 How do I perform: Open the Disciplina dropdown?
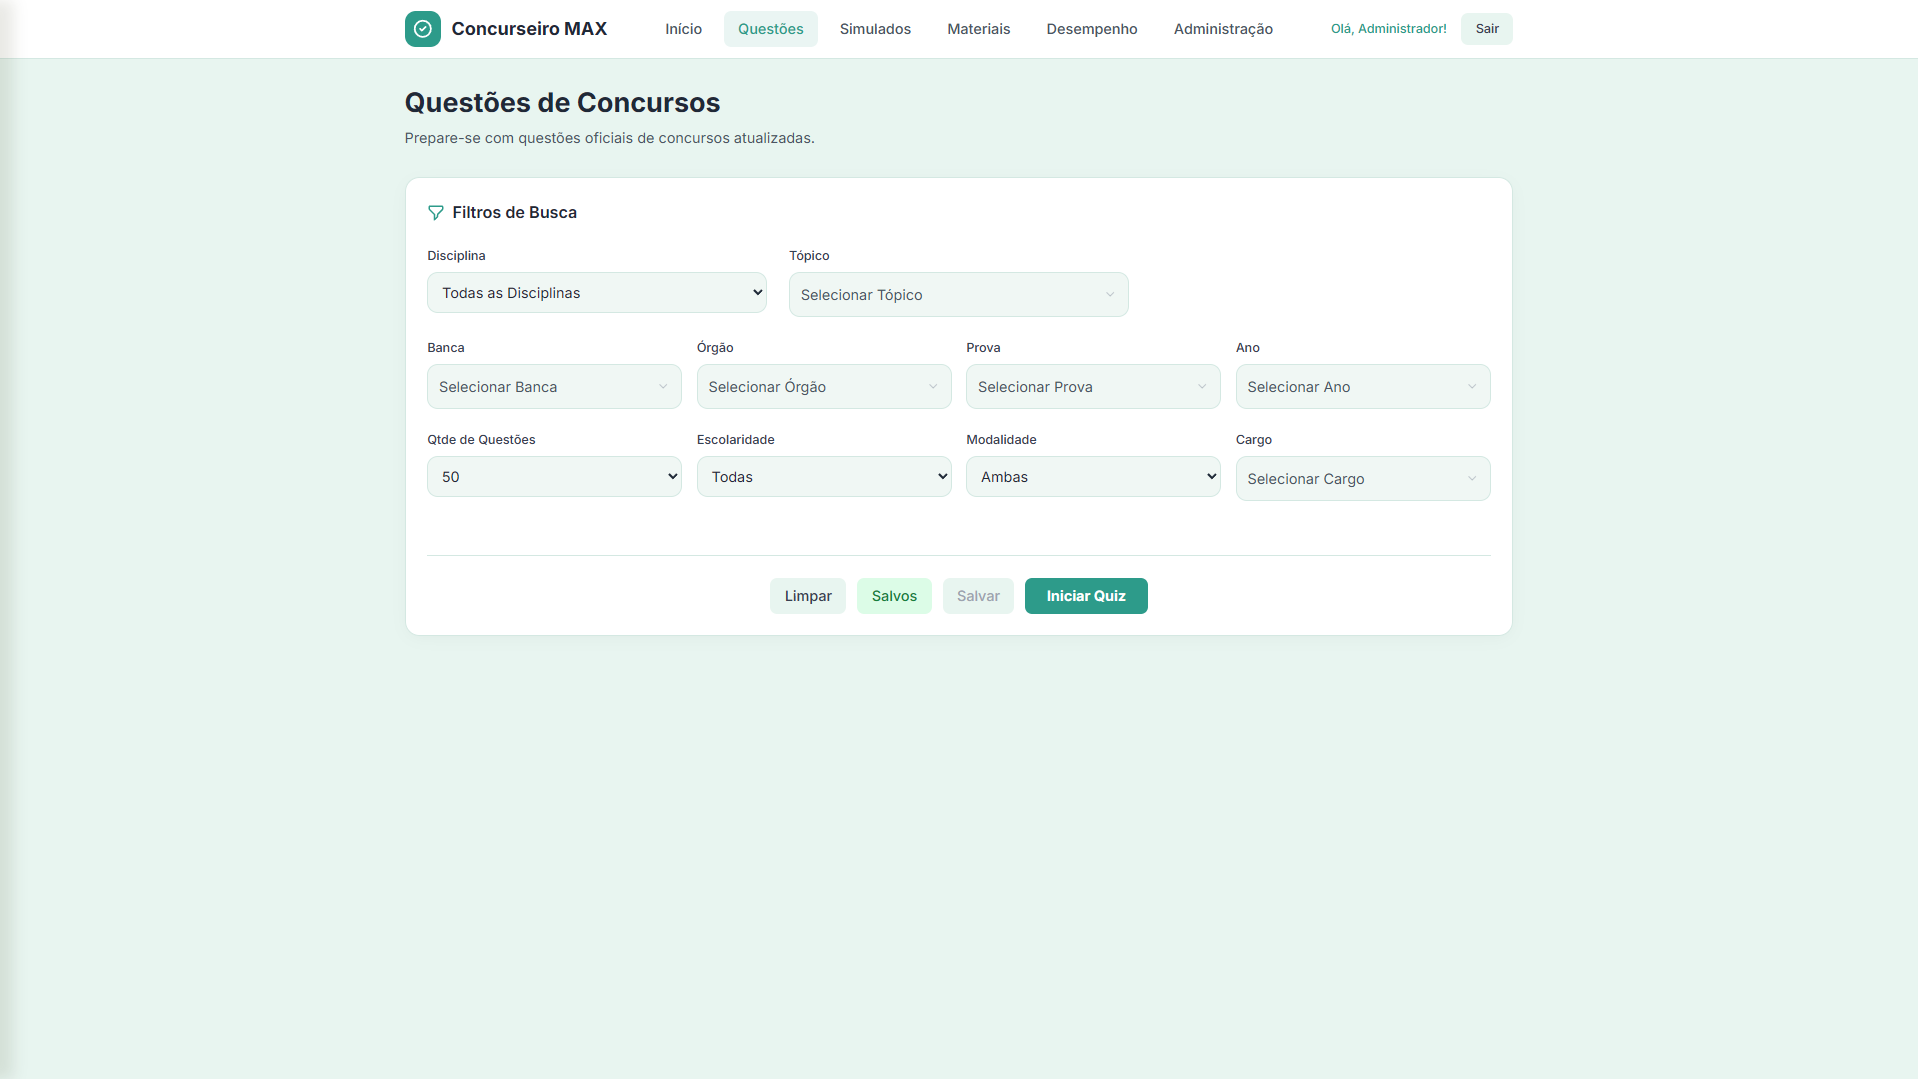(596, 293)
